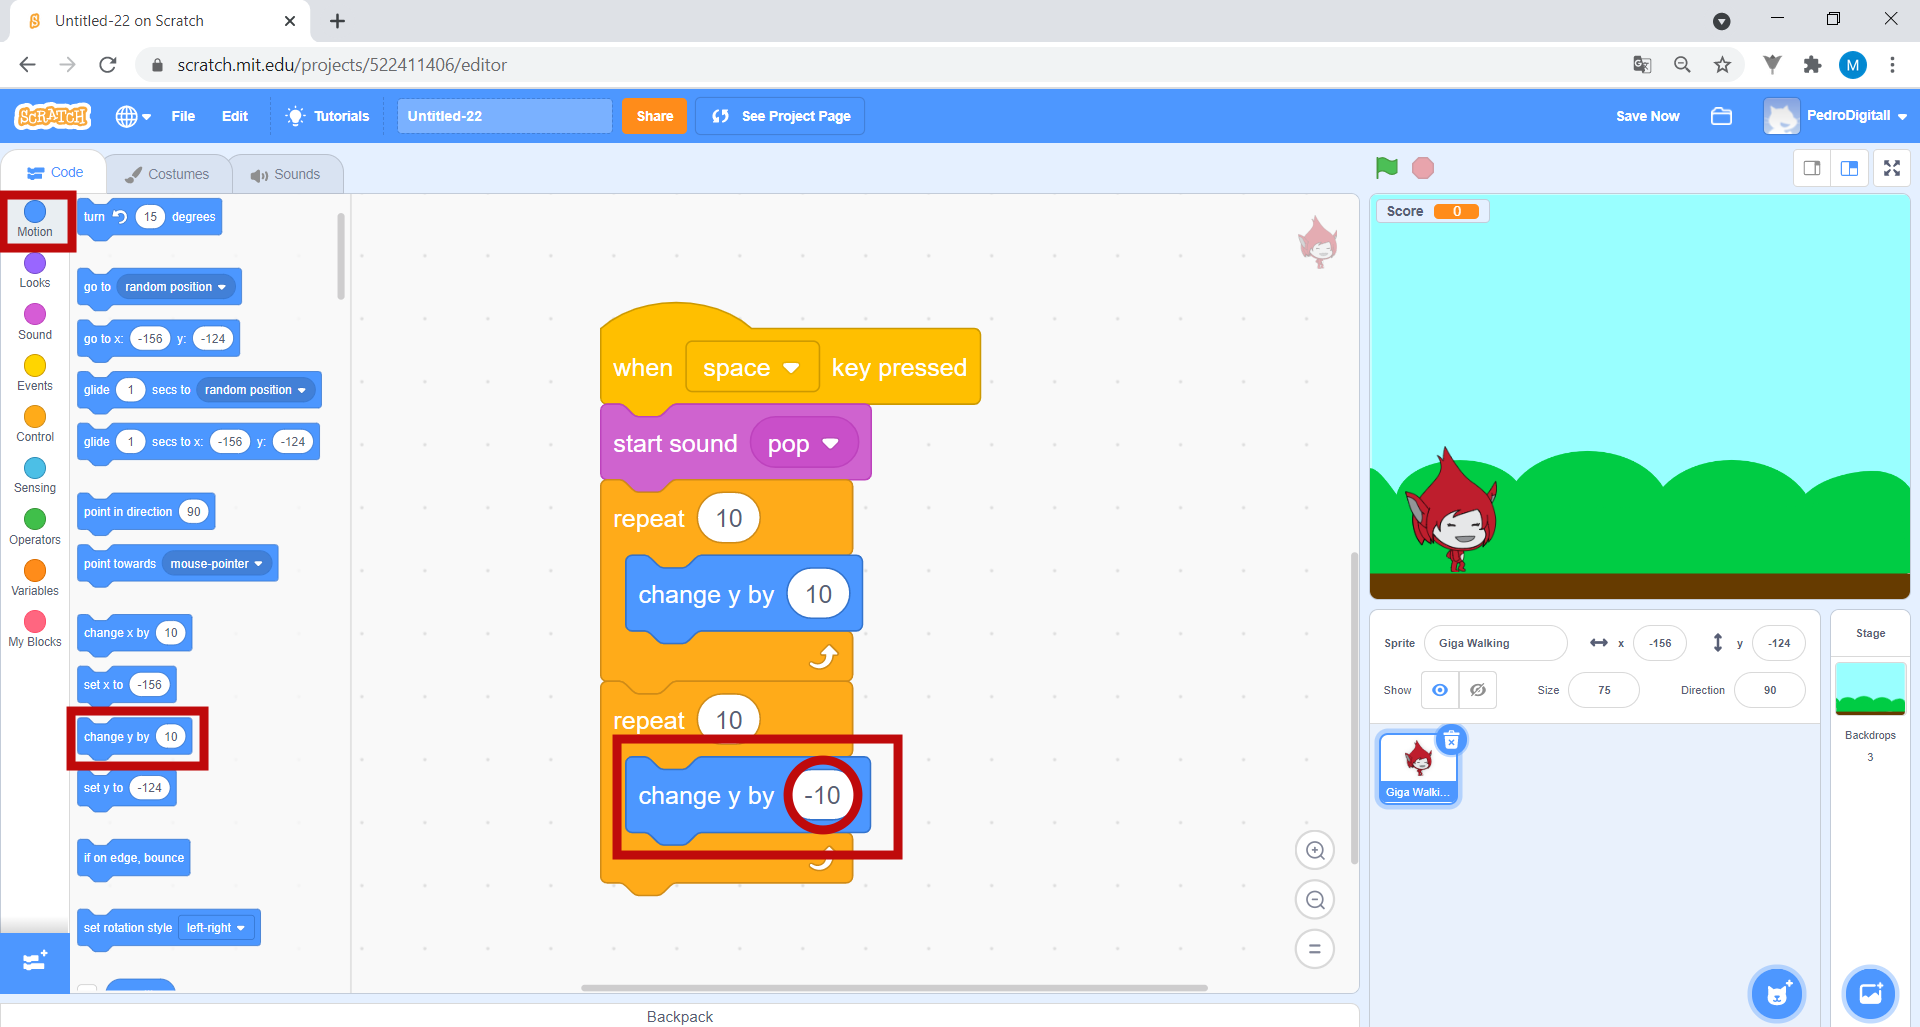Open the Edit menu
The height and width of the screenshot is (1027, 1920).
(x=235, y=116)
